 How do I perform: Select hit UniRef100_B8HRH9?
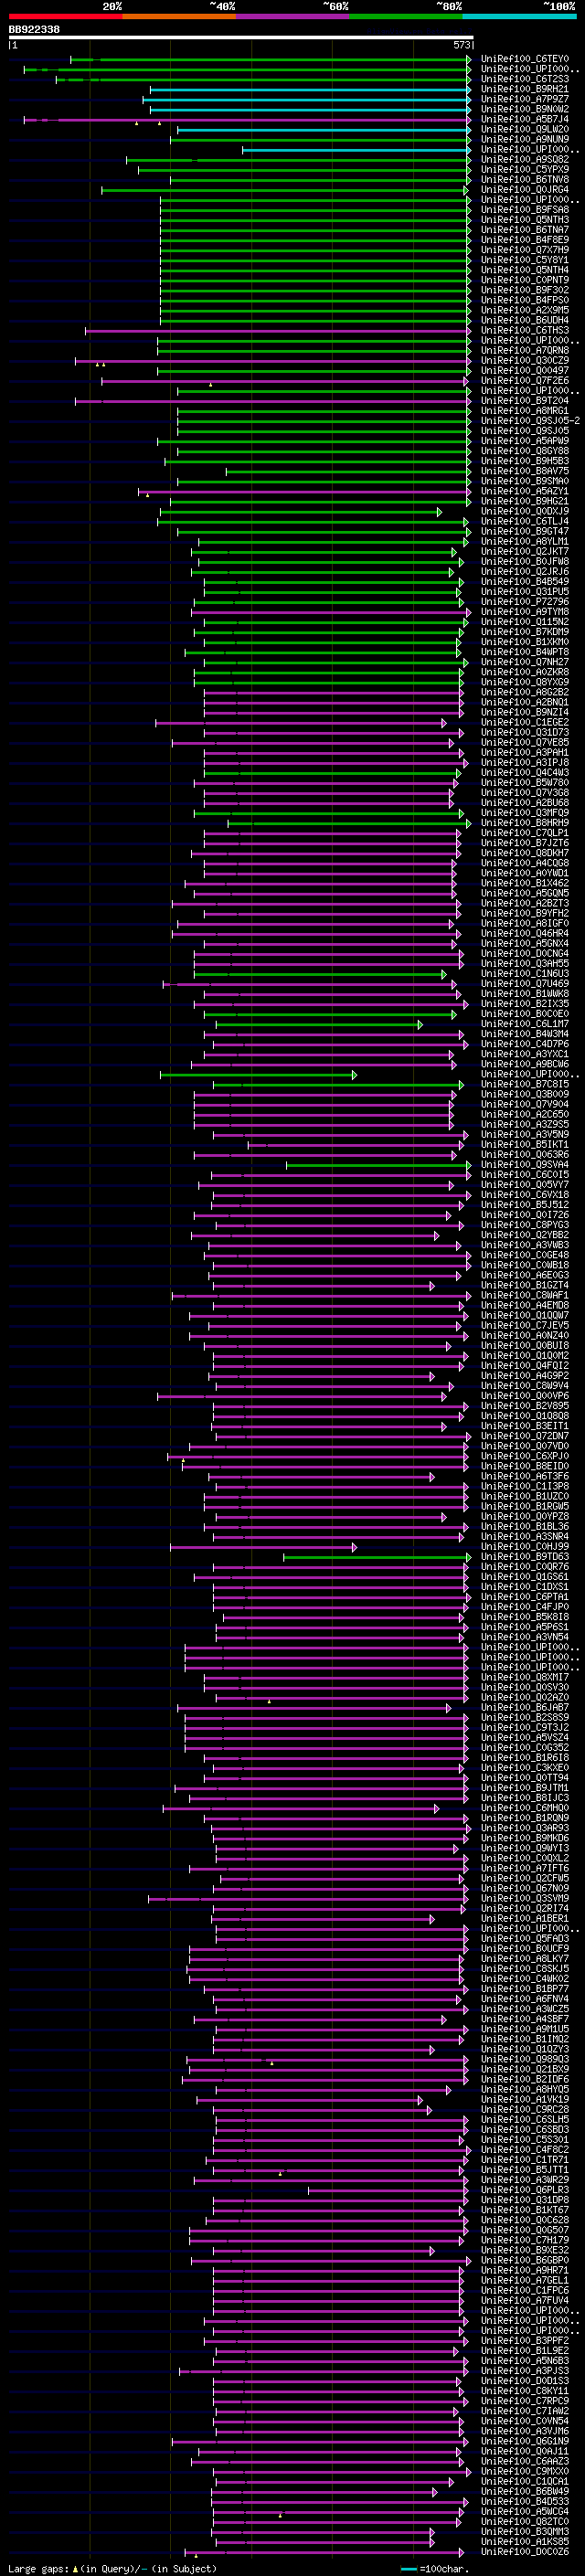tap(525, 823)
